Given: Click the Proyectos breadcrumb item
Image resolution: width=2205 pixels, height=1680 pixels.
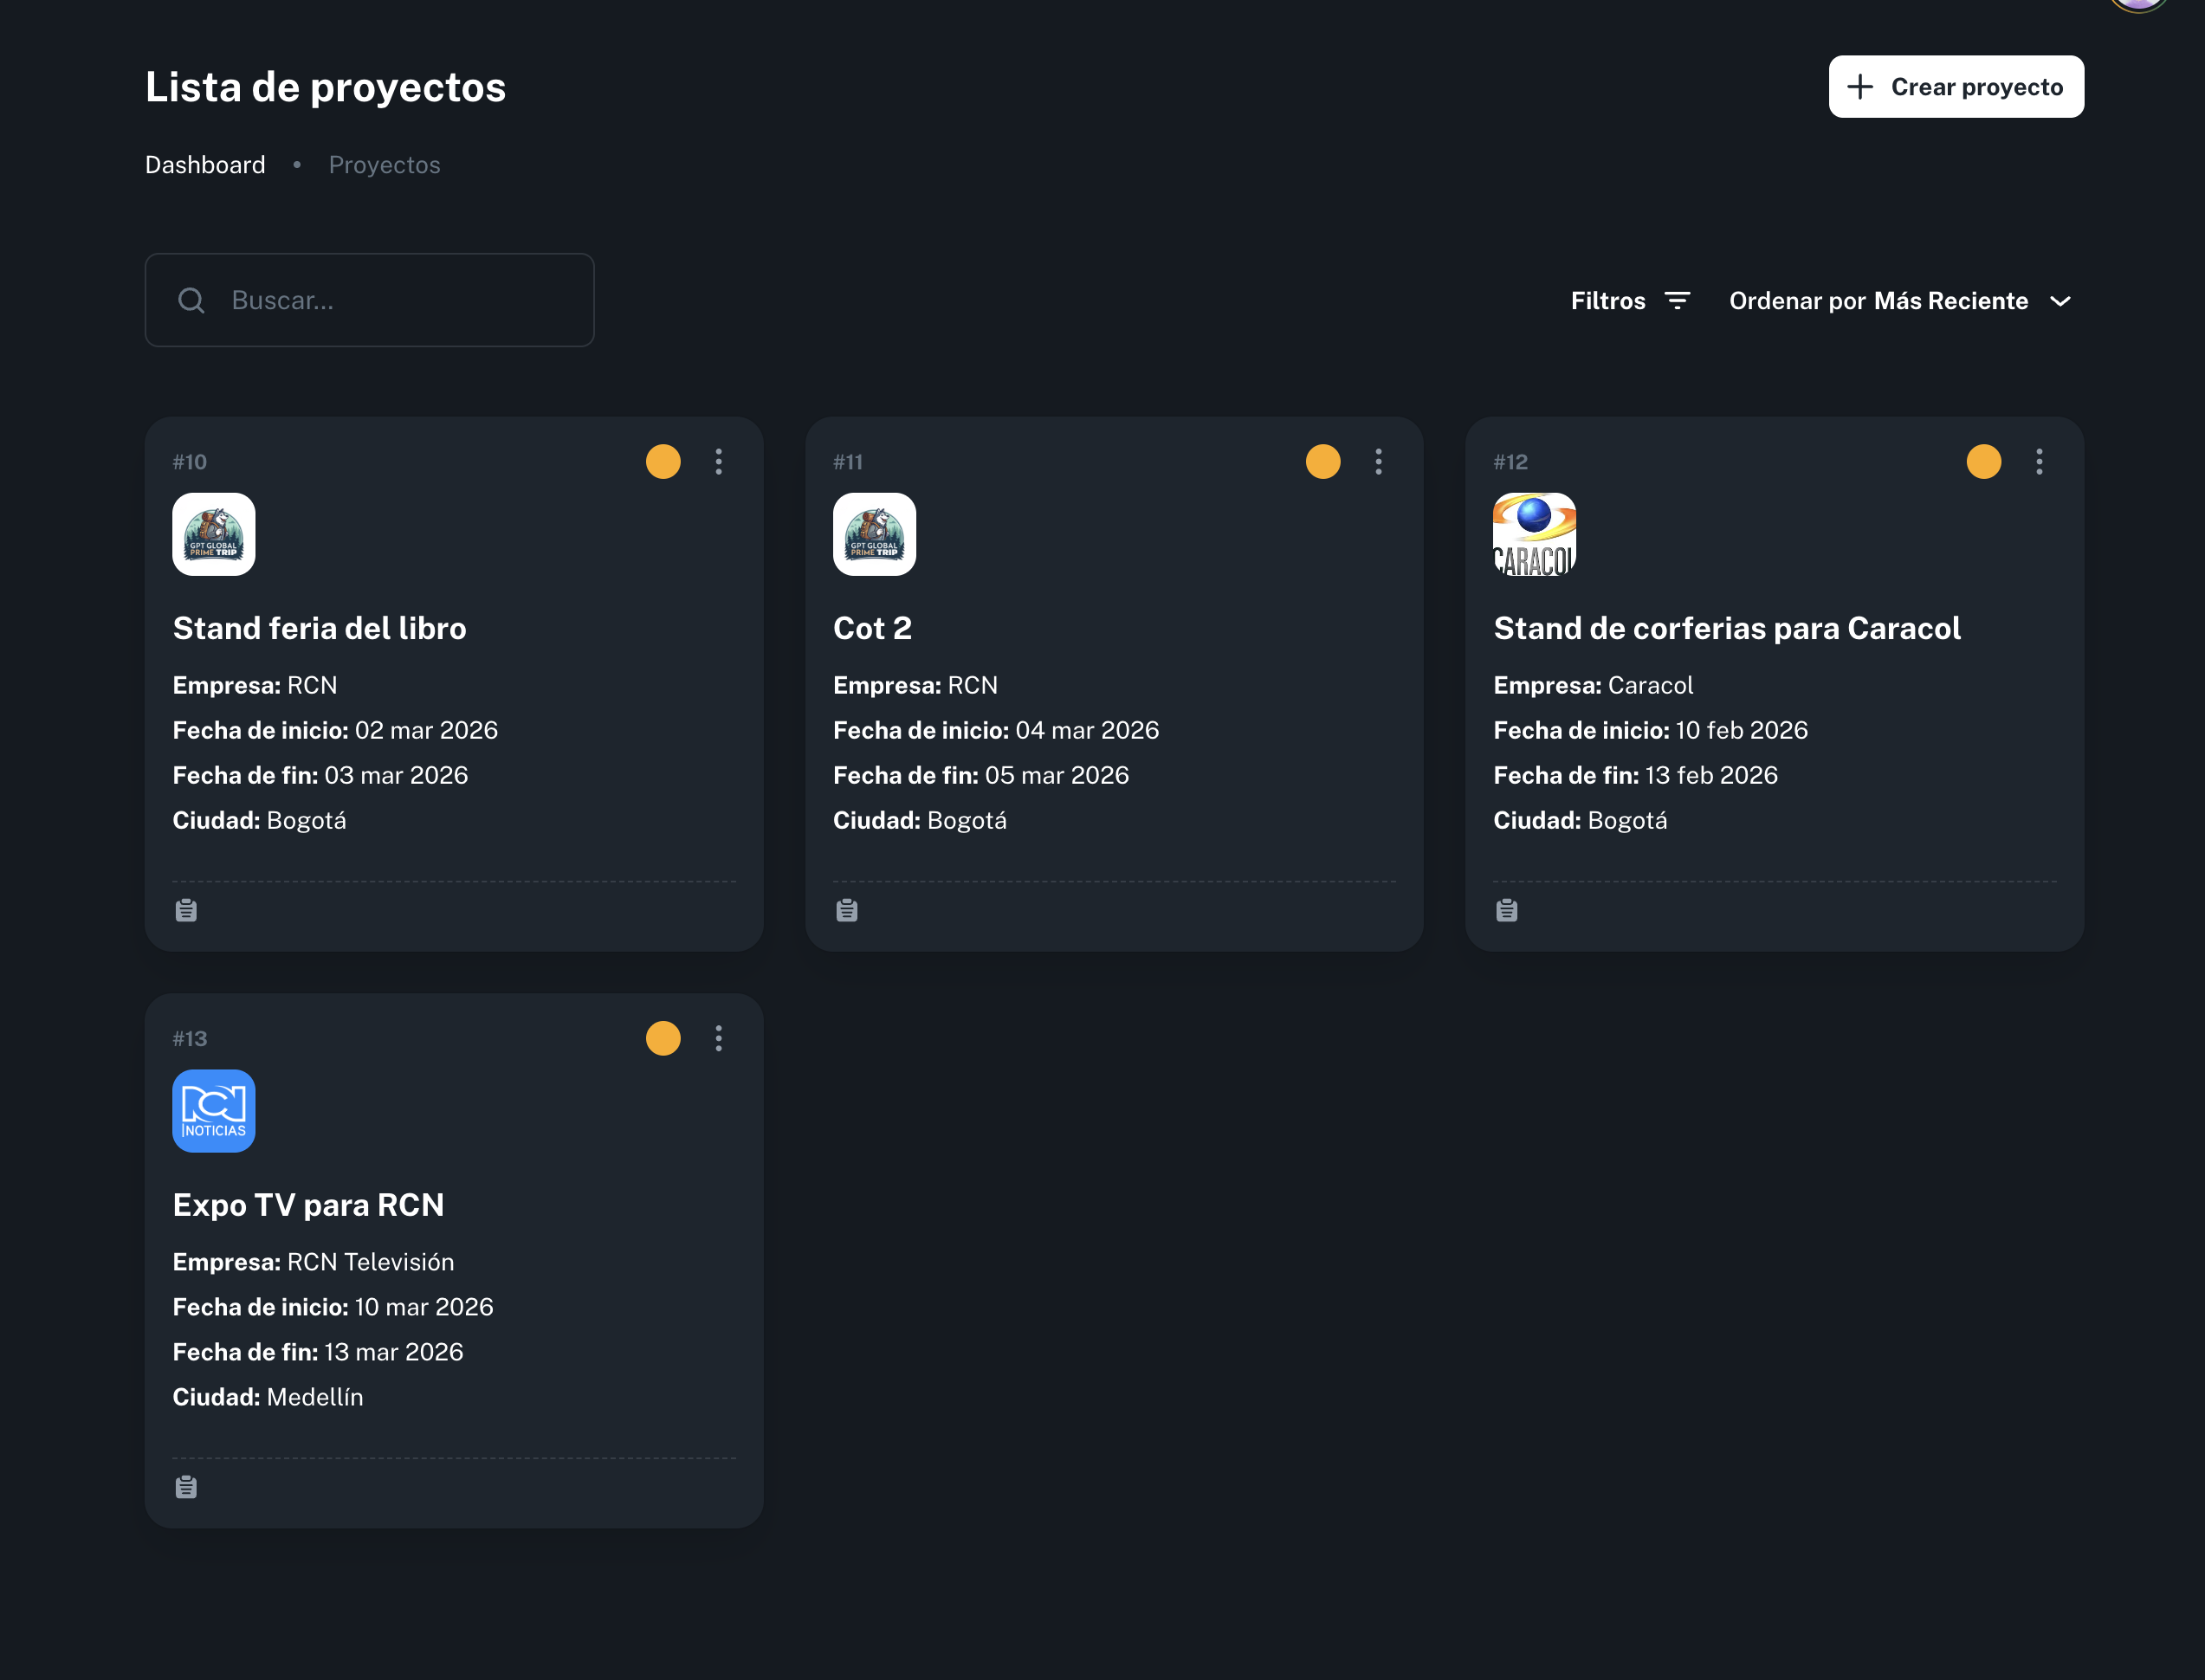Looking at the screenshot, I should tap(384, 165).
